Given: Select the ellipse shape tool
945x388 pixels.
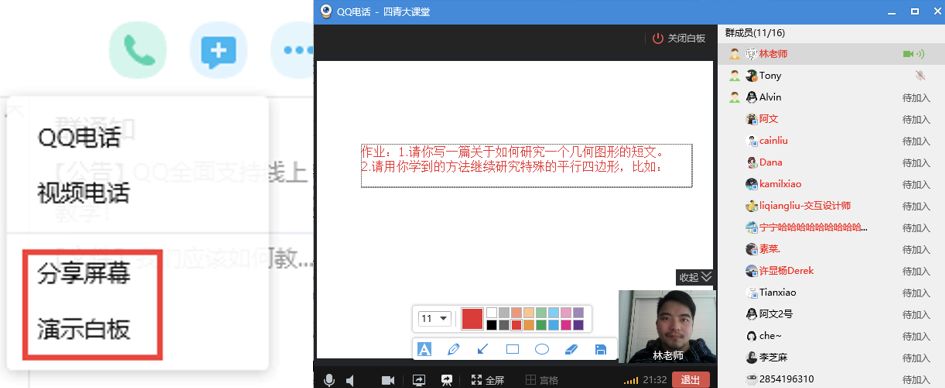Looking at the screenshot, I should pyautogui.click(x=542, y=349).
